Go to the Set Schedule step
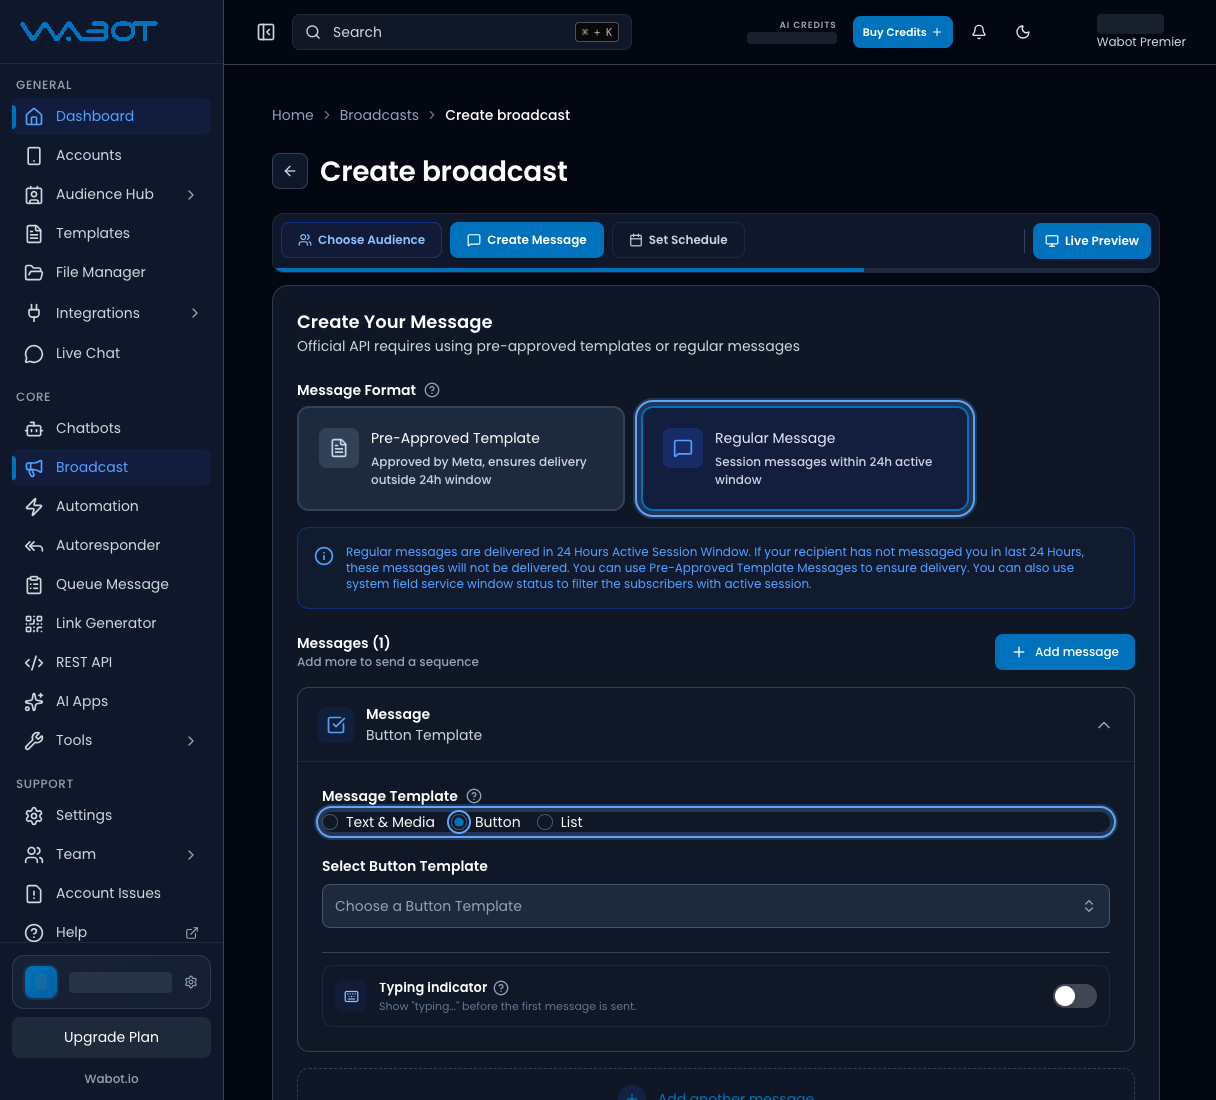This screenshot has height=1100, width=1216. click(678, 240)
